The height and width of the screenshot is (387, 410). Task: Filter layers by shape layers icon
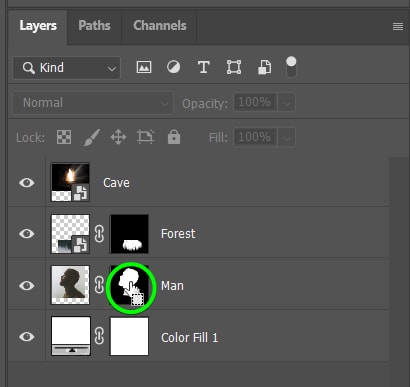[234, 67]
